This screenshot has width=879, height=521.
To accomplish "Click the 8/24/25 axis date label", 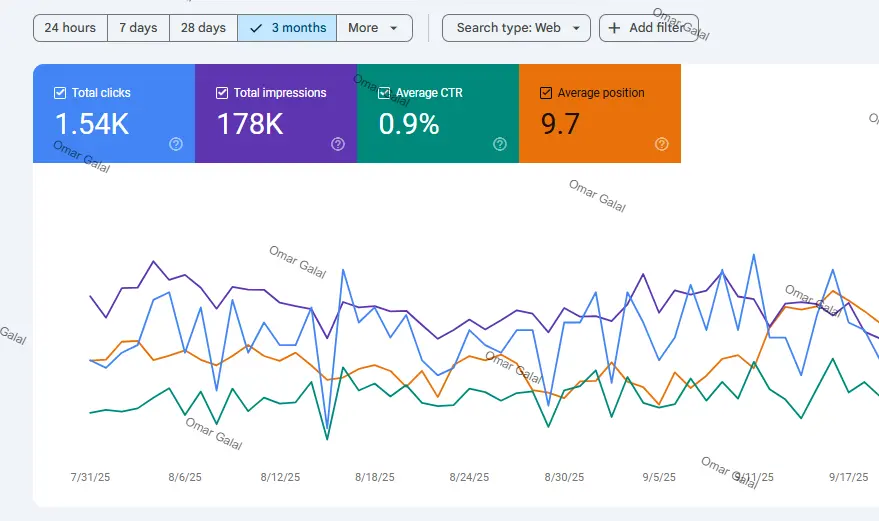I will [x=469, y=477].
